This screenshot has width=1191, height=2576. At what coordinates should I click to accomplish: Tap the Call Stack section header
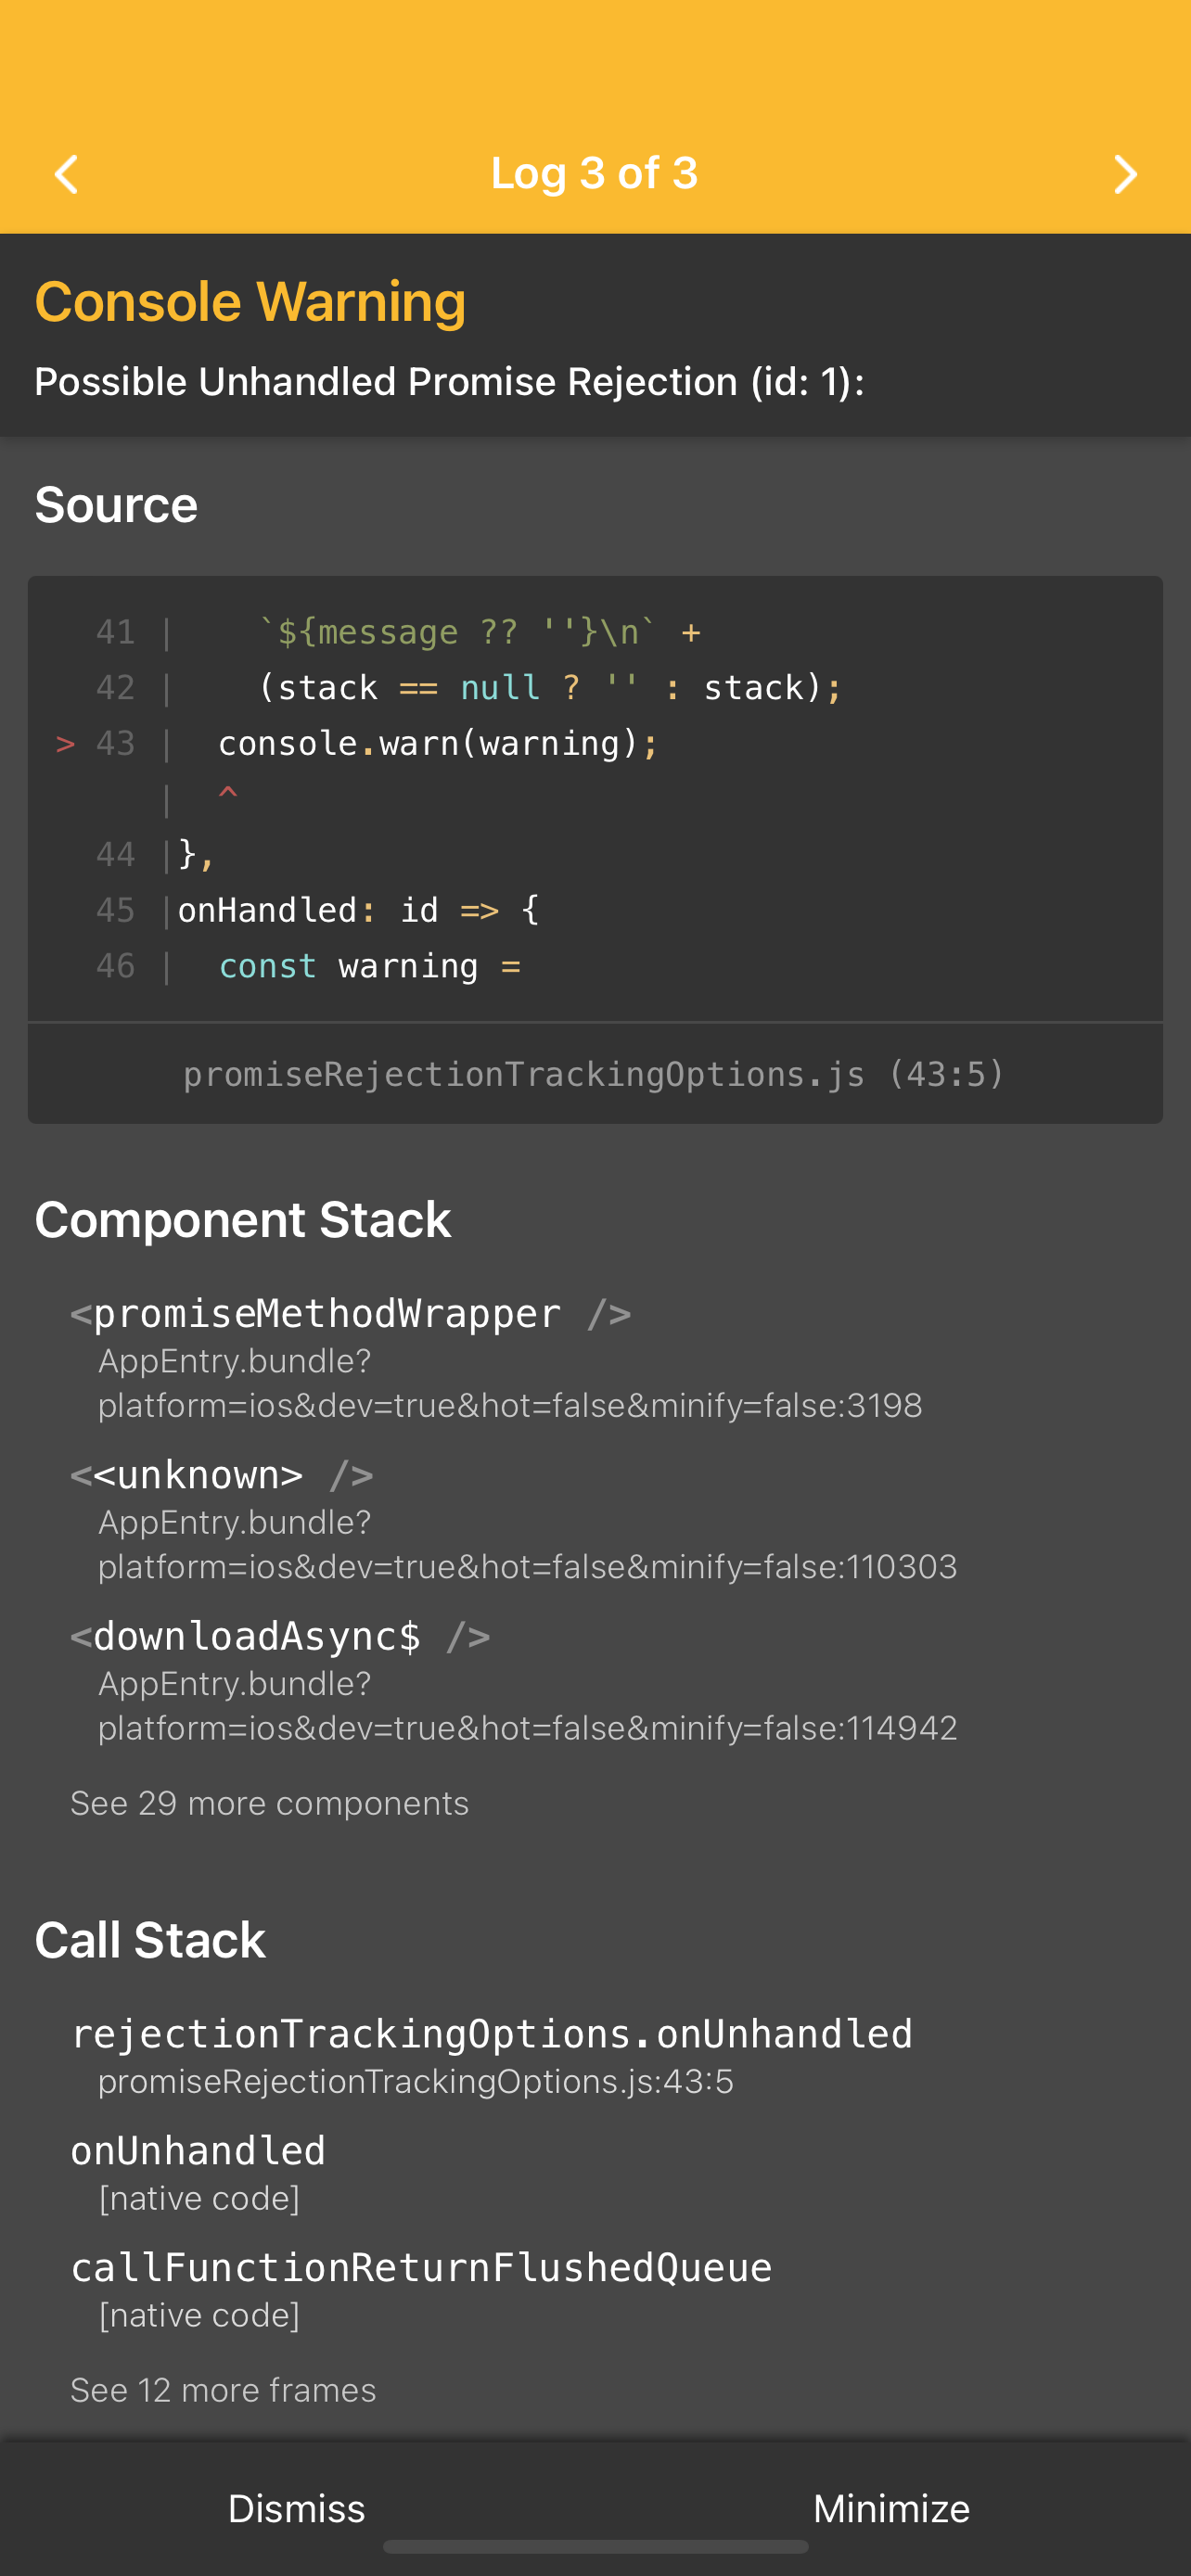[150, 1940]
